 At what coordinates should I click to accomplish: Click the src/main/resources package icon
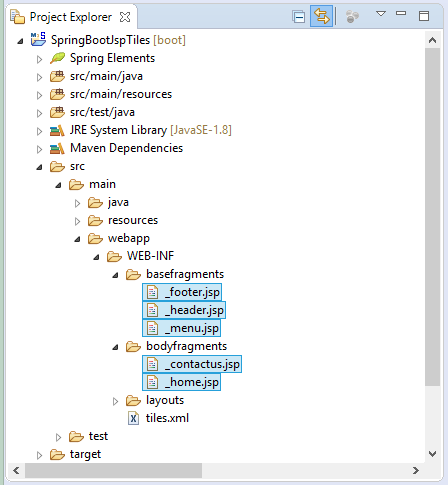click(57, 94)
